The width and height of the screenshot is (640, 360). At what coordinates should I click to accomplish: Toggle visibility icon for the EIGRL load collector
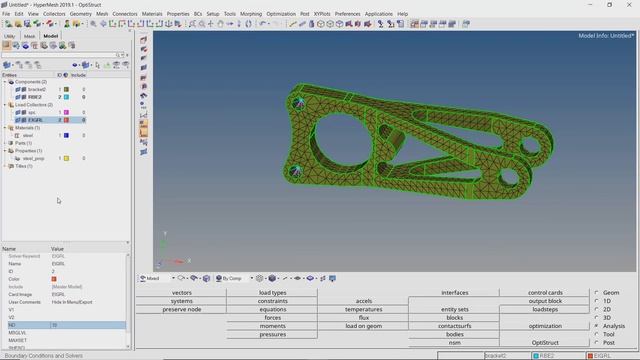pos(18,120)
